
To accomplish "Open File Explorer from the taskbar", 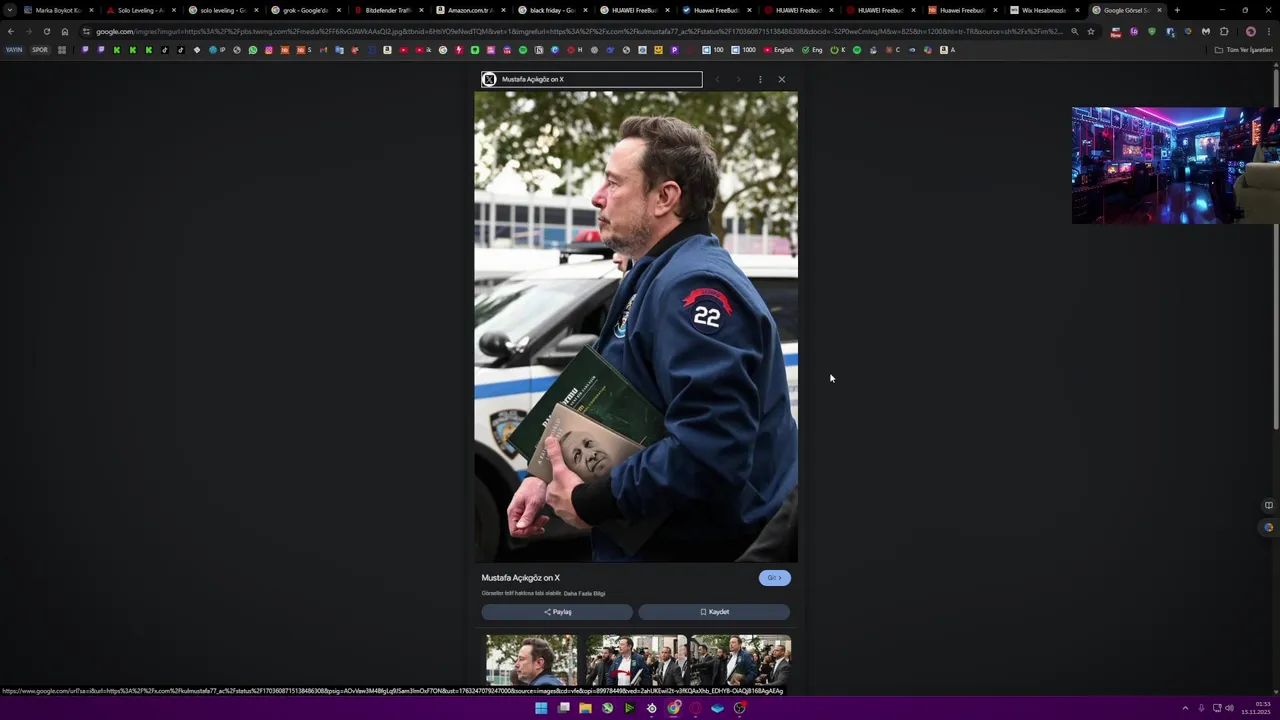I will click(585, 708).
